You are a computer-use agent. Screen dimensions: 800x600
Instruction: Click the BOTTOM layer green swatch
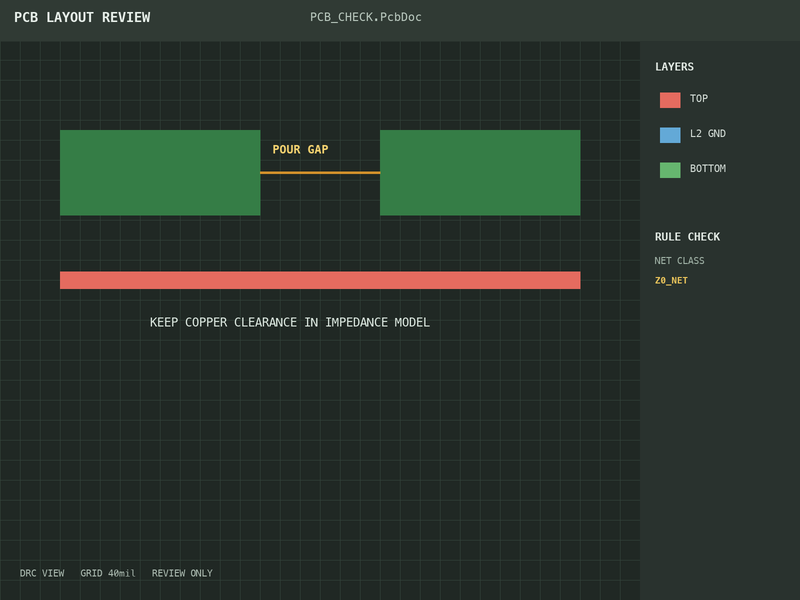click(x=670, y=170)
